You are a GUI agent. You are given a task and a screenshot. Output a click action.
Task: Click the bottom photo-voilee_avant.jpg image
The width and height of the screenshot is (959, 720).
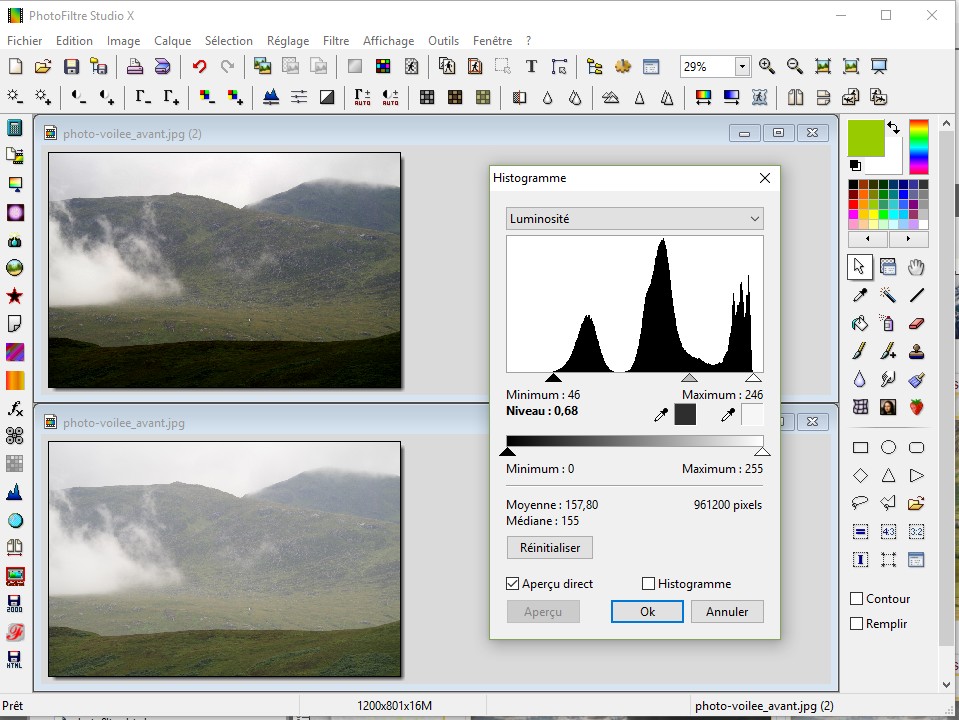(x=224, y=559)
